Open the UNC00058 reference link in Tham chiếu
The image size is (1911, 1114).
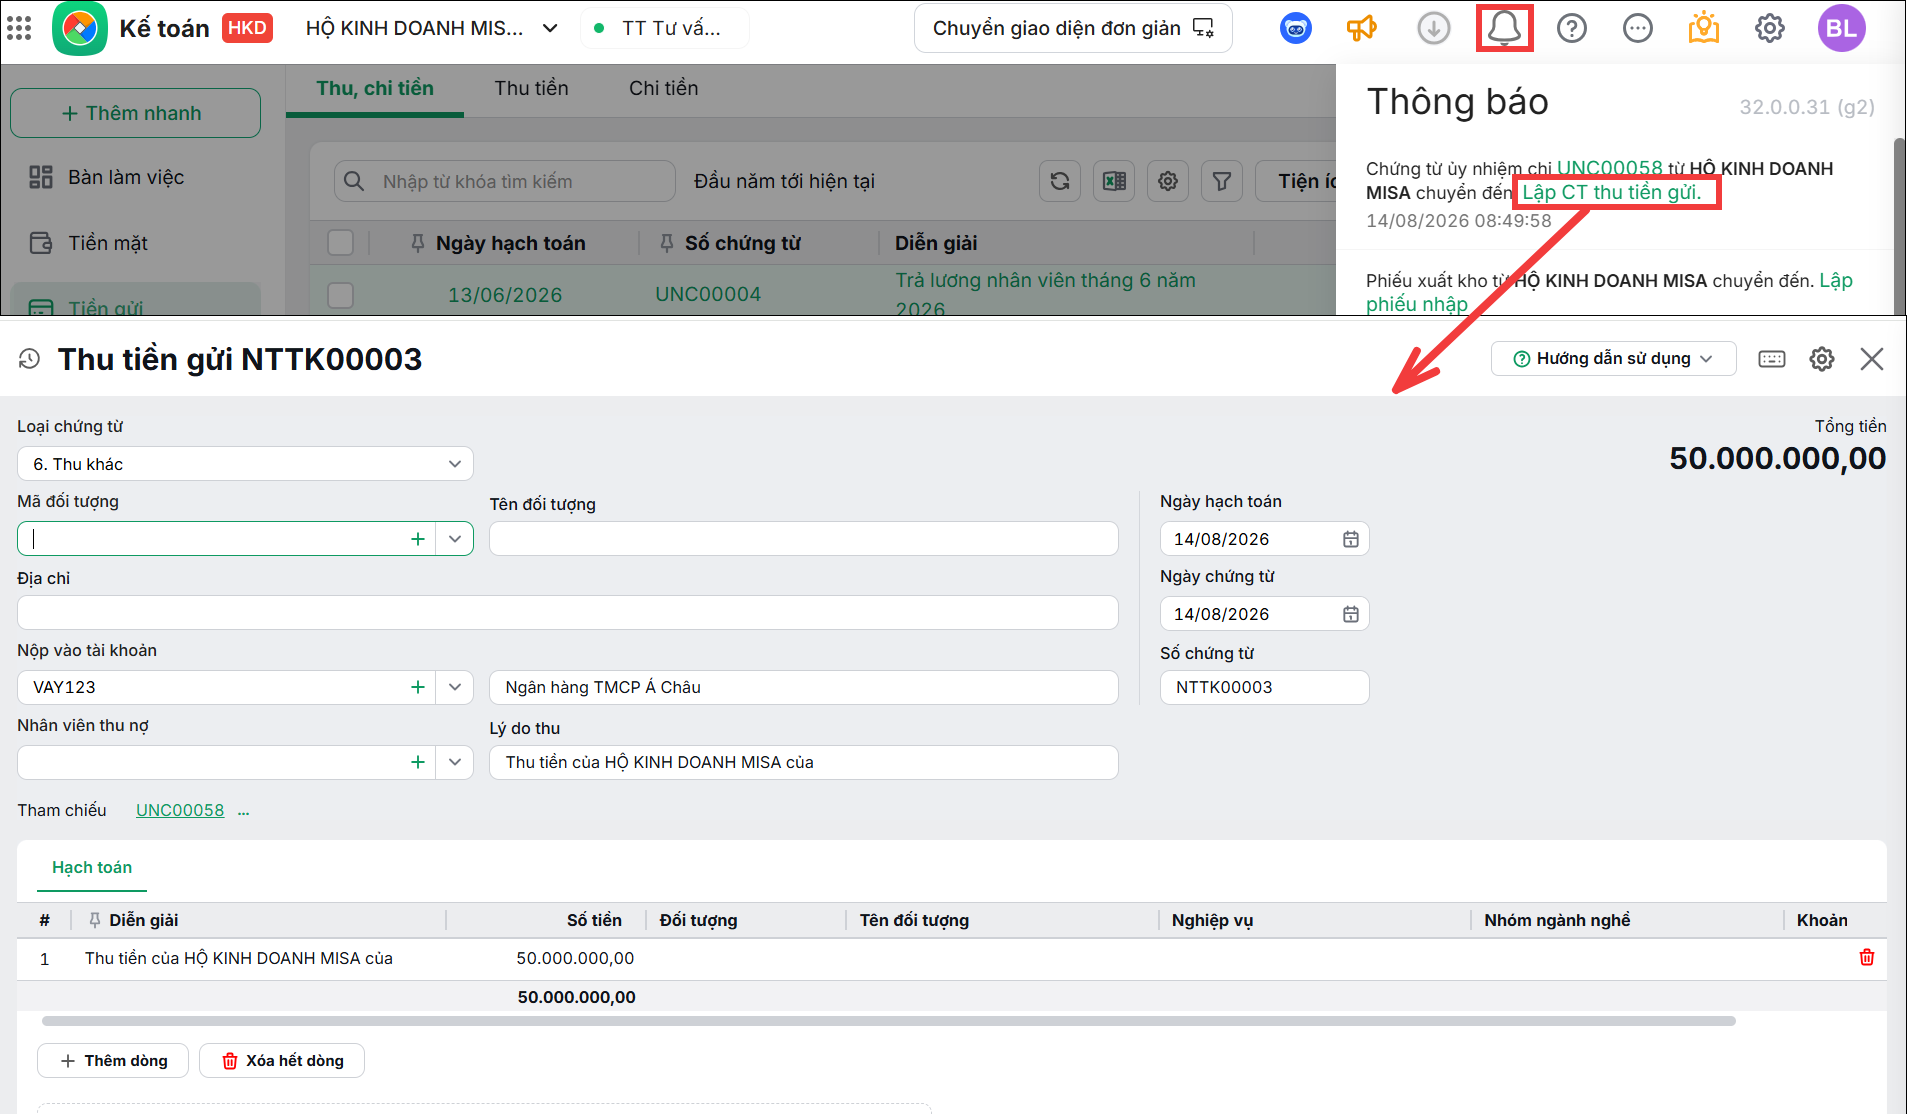point(180,810)
